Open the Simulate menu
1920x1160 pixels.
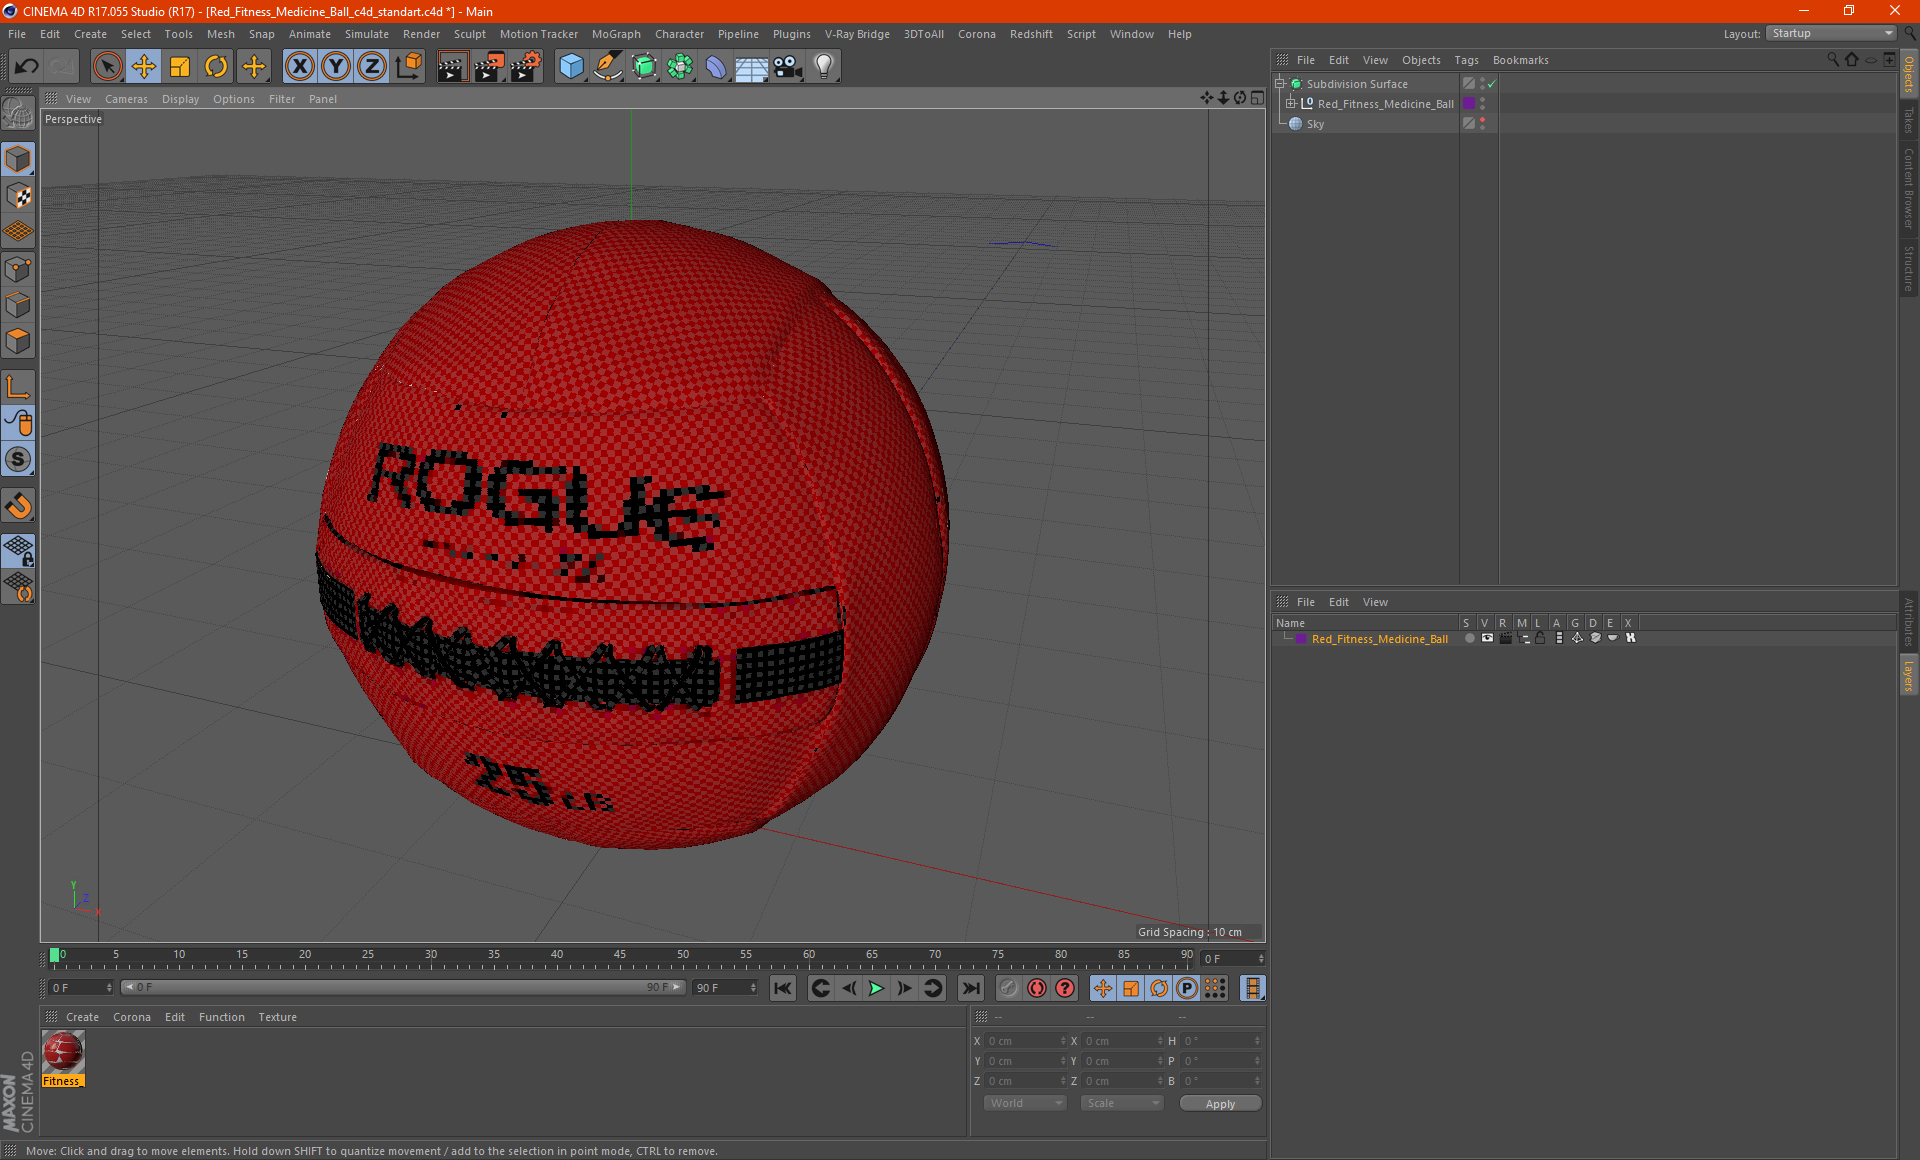(366, 34)
